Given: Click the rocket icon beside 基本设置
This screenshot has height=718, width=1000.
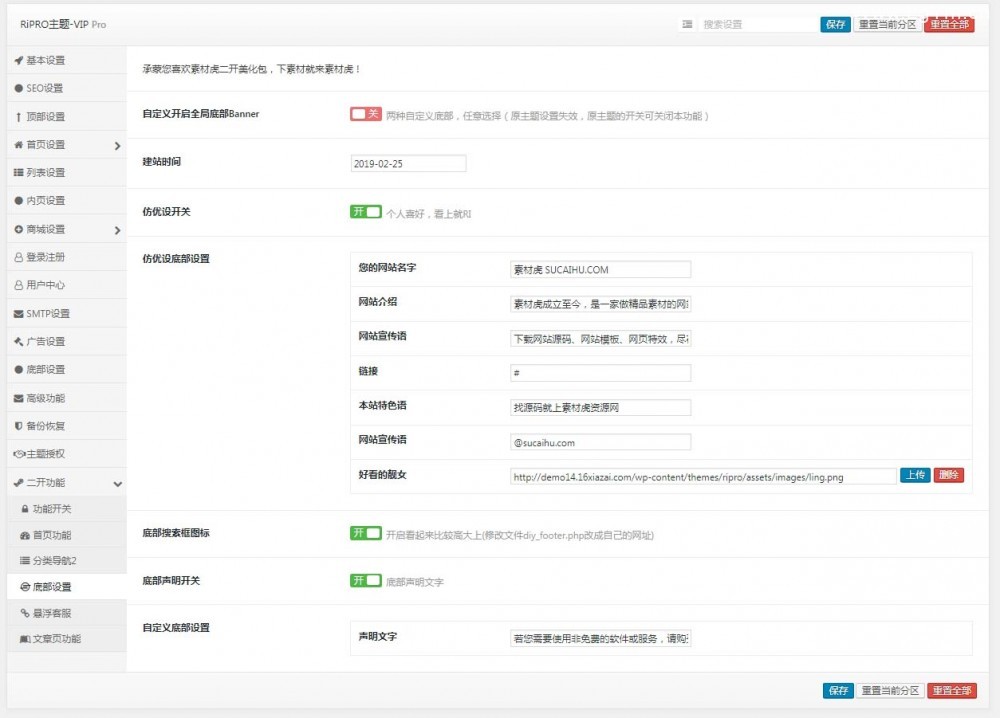Looking at the screenshot, I should point(18,61).
